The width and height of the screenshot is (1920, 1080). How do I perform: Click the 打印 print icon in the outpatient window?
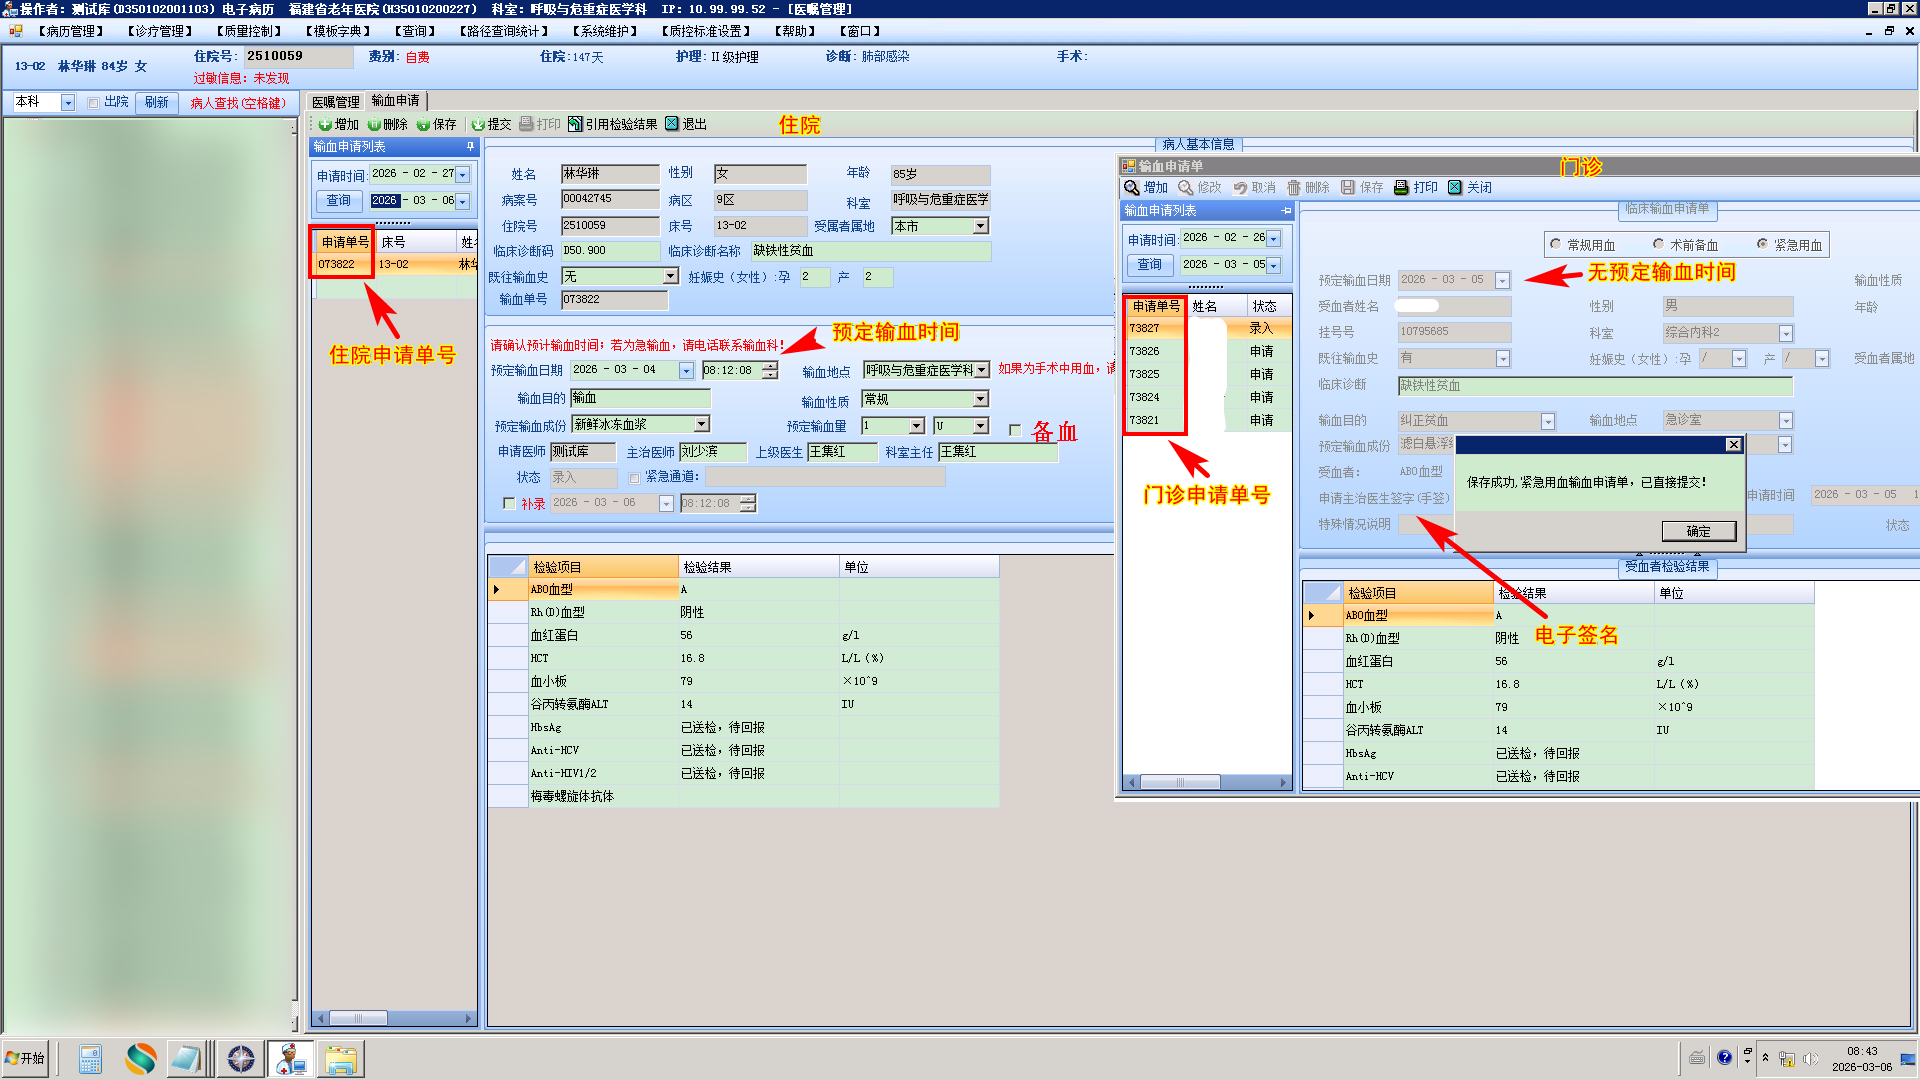click(1402, 187)
